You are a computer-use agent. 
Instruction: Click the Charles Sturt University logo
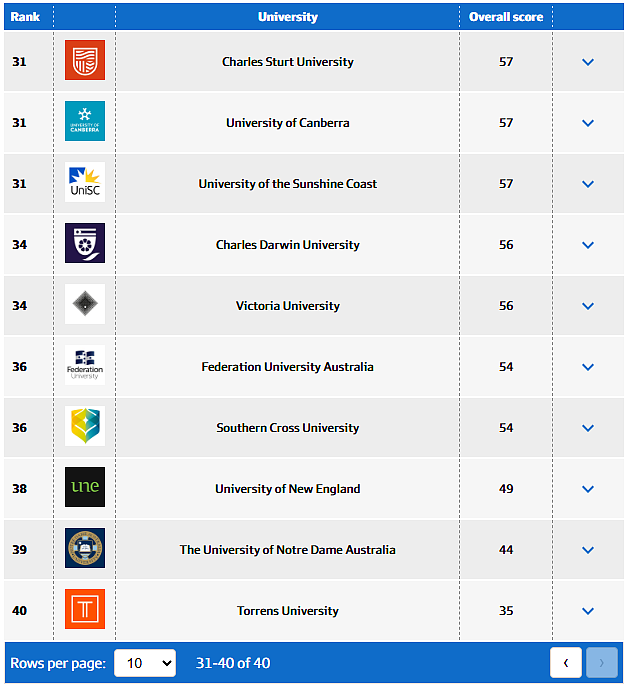(x=85, y=60)
